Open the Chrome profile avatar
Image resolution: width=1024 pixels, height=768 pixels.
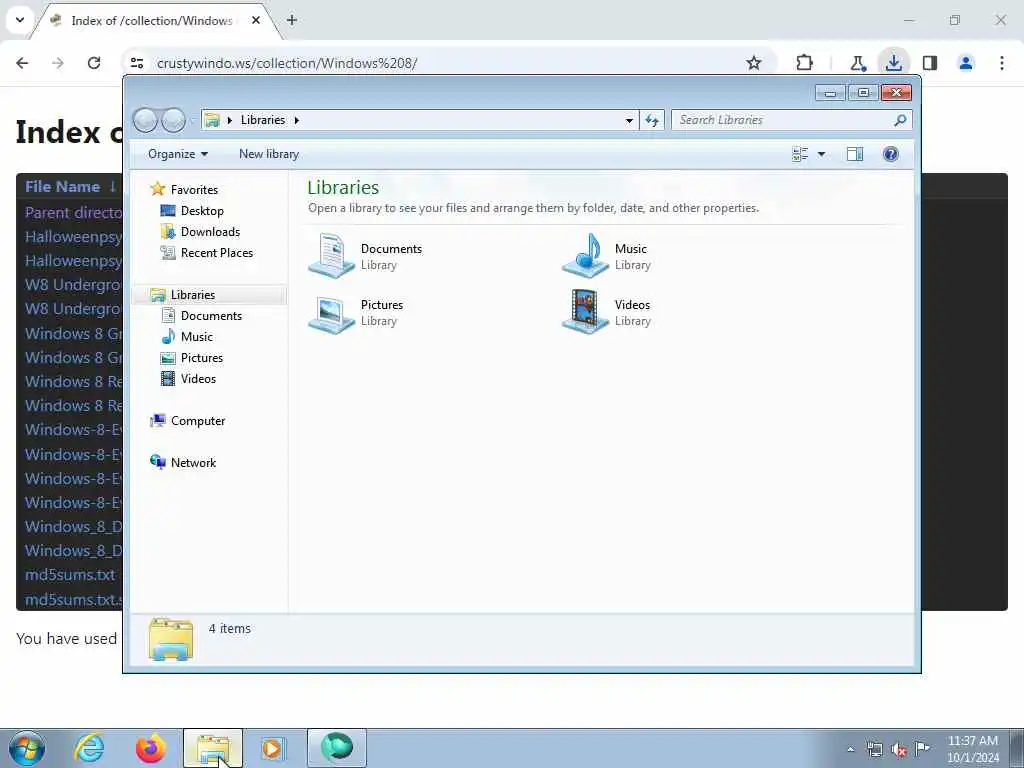[x=965, y=63]
